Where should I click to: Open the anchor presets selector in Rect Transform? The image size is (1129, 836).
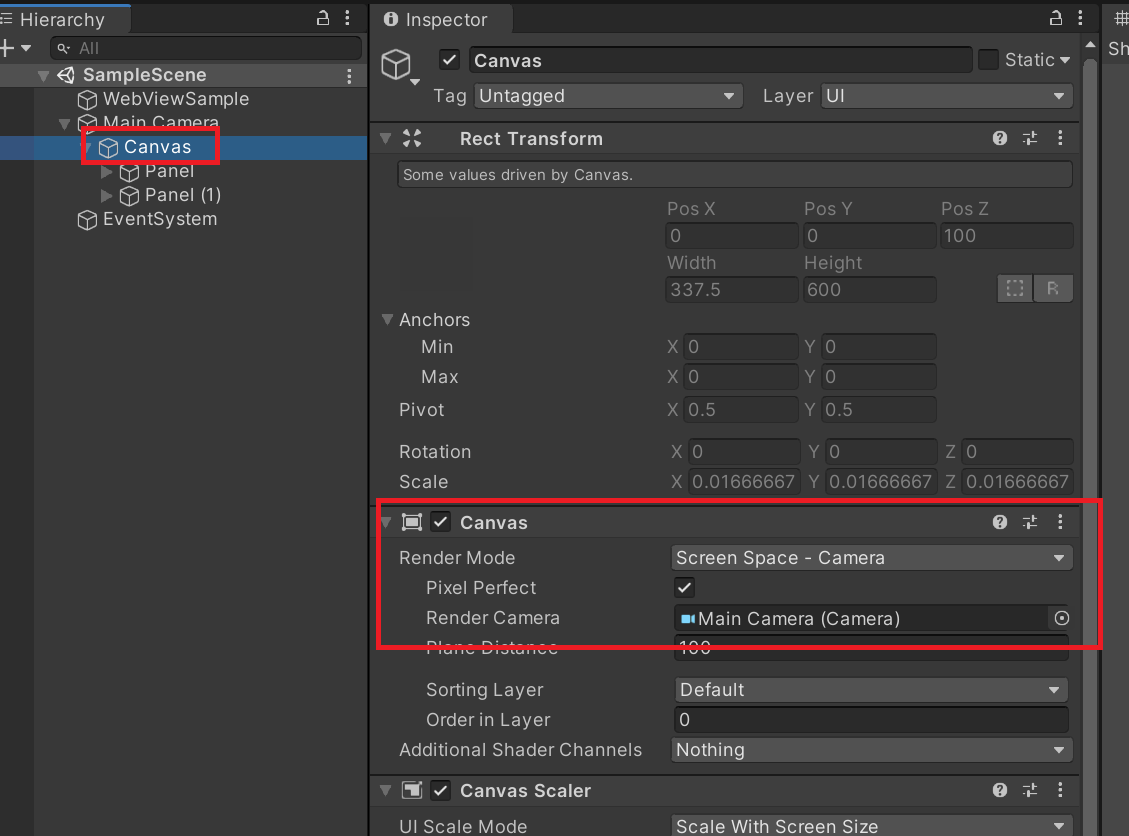coord(1014,288)
